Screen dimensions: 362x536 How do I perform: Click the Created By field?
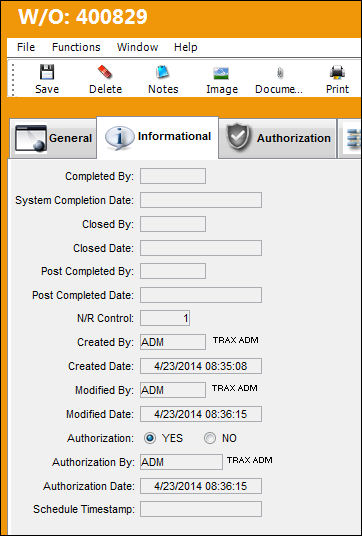tap(173, 342)
